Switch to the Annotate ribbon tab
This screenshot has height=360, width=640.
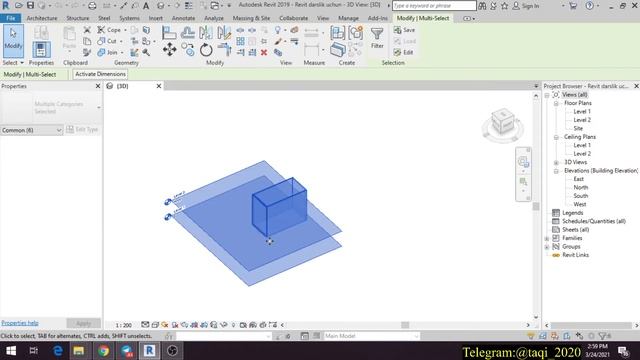(183, 18)
